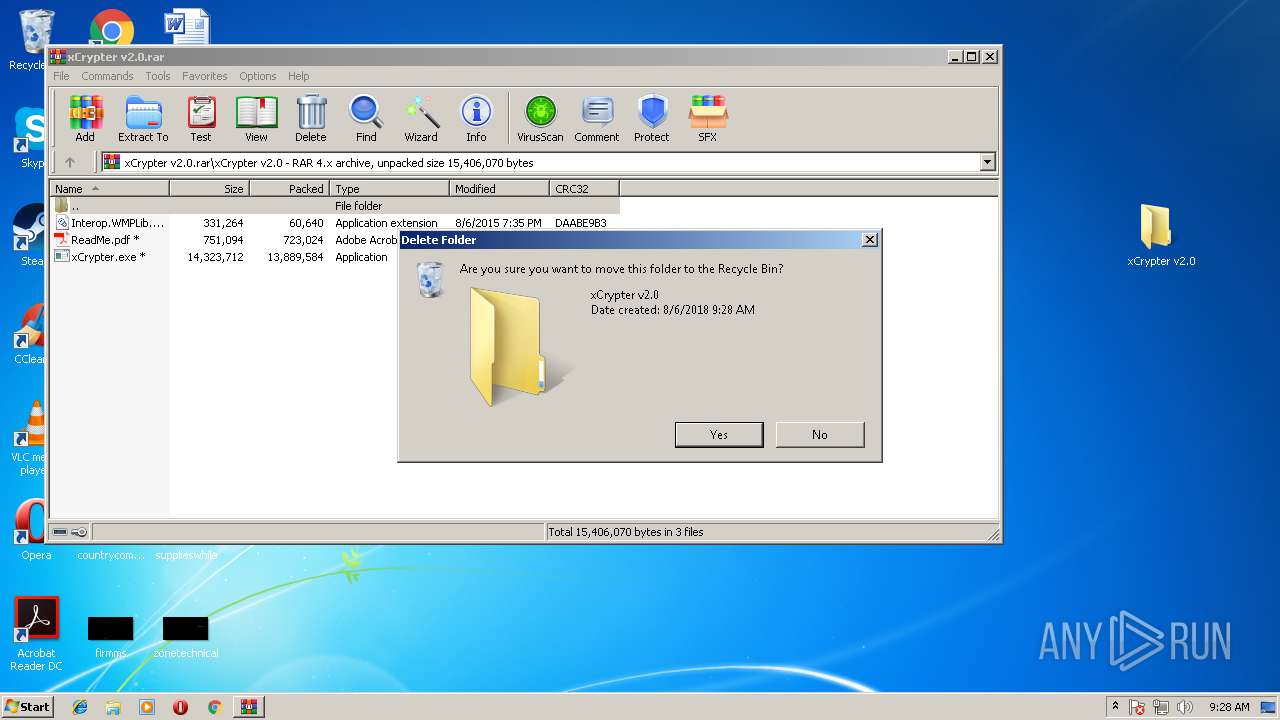The image size is (1280, 720).
Task: Sort by Packed column header
Action: (290, 188)
